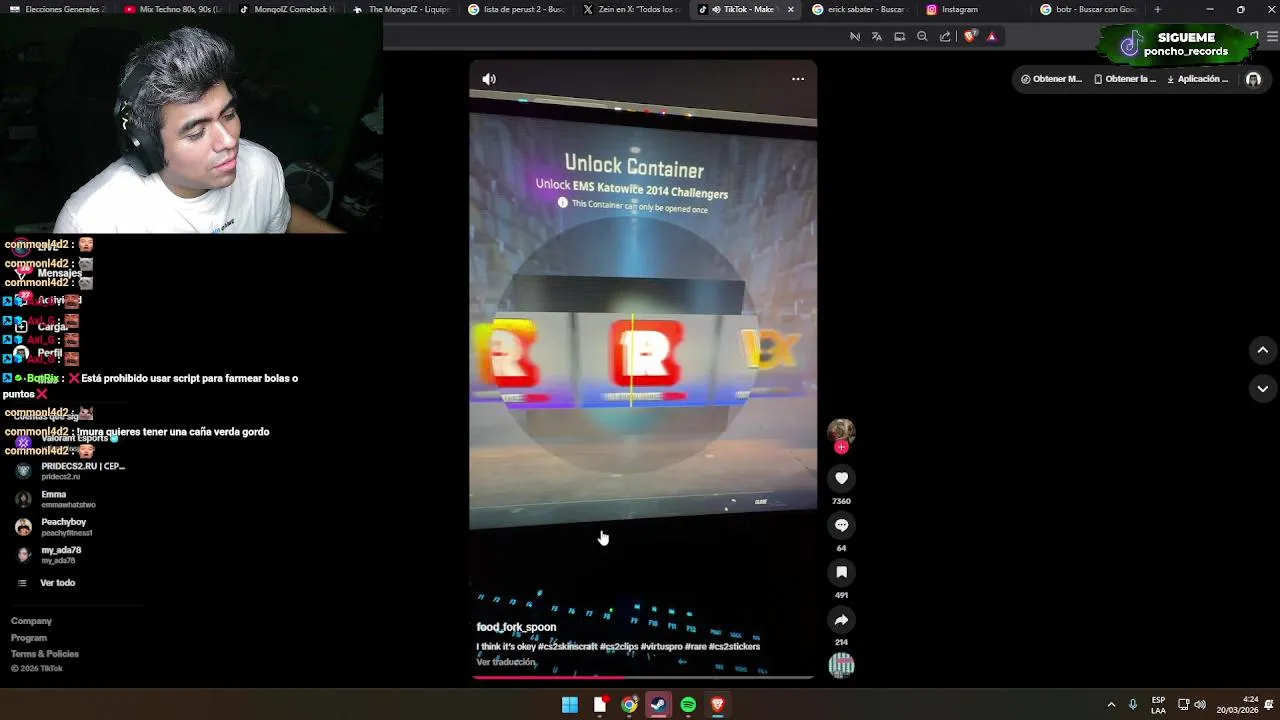
Task: Open the PRIDECS2.RU followed account
Action: 70,471
